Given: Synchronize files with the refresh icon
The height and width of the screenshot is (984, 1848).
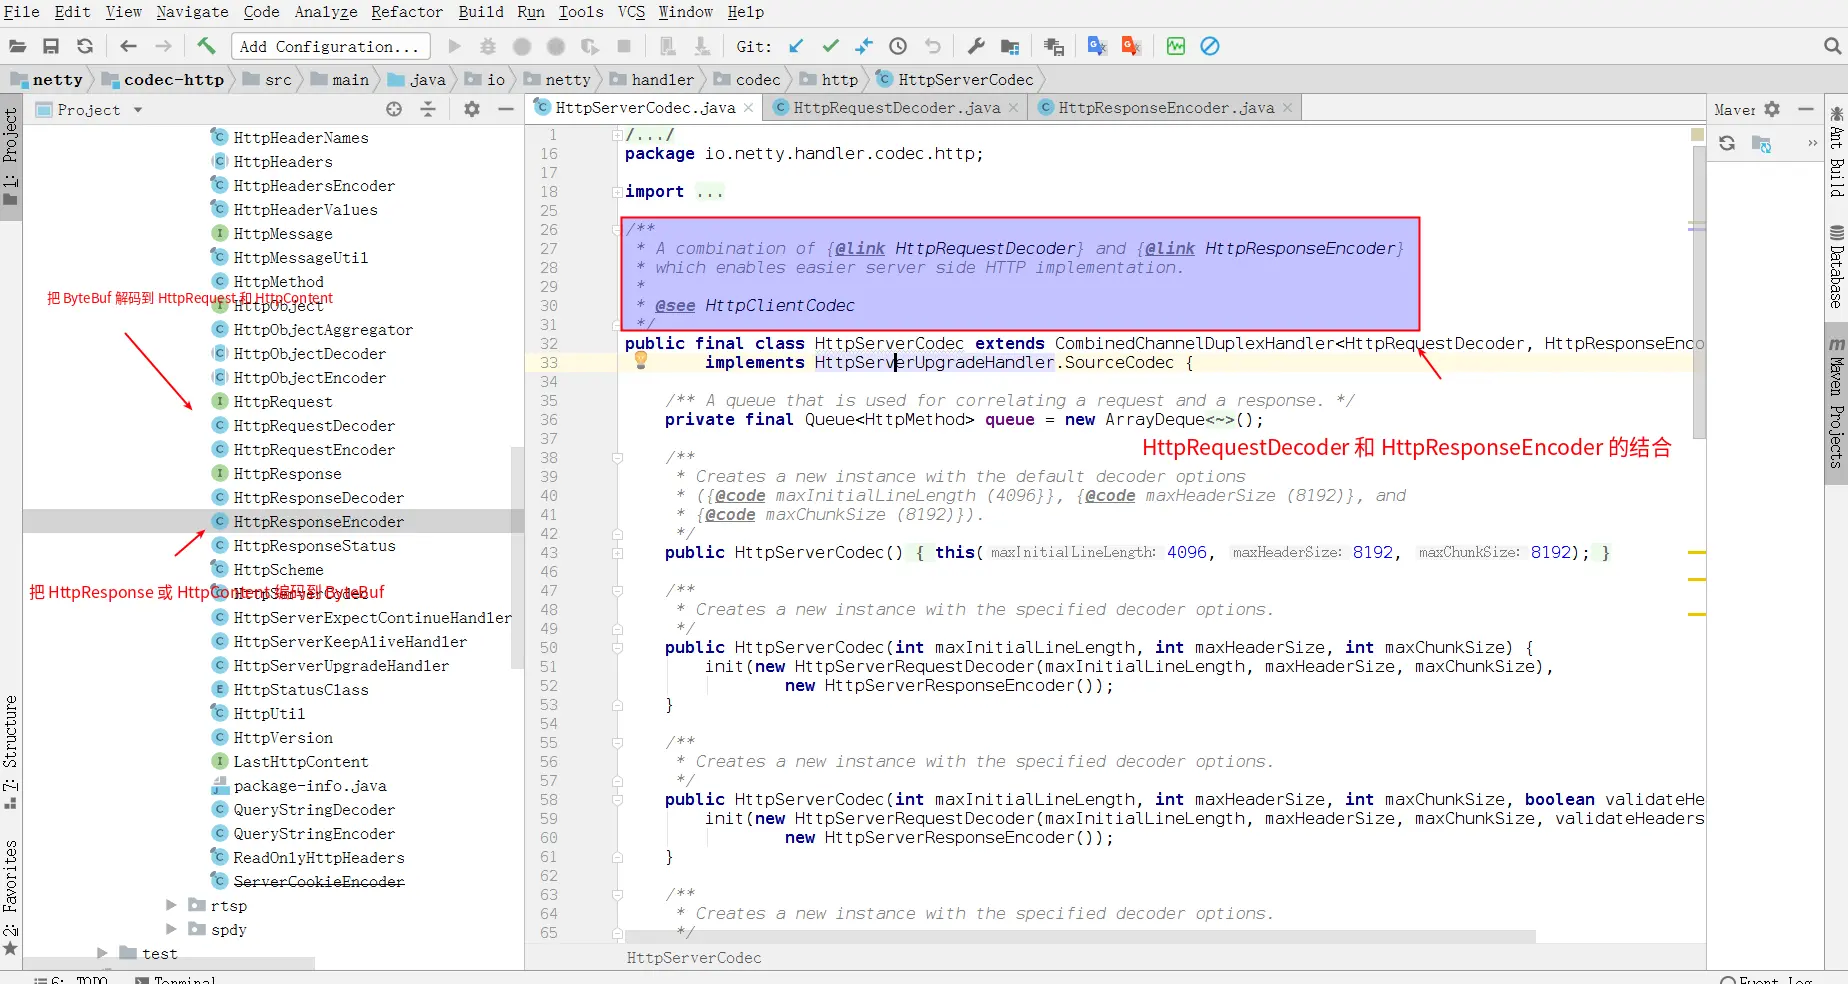Looking at the screenshot, I should pos(85,46).
